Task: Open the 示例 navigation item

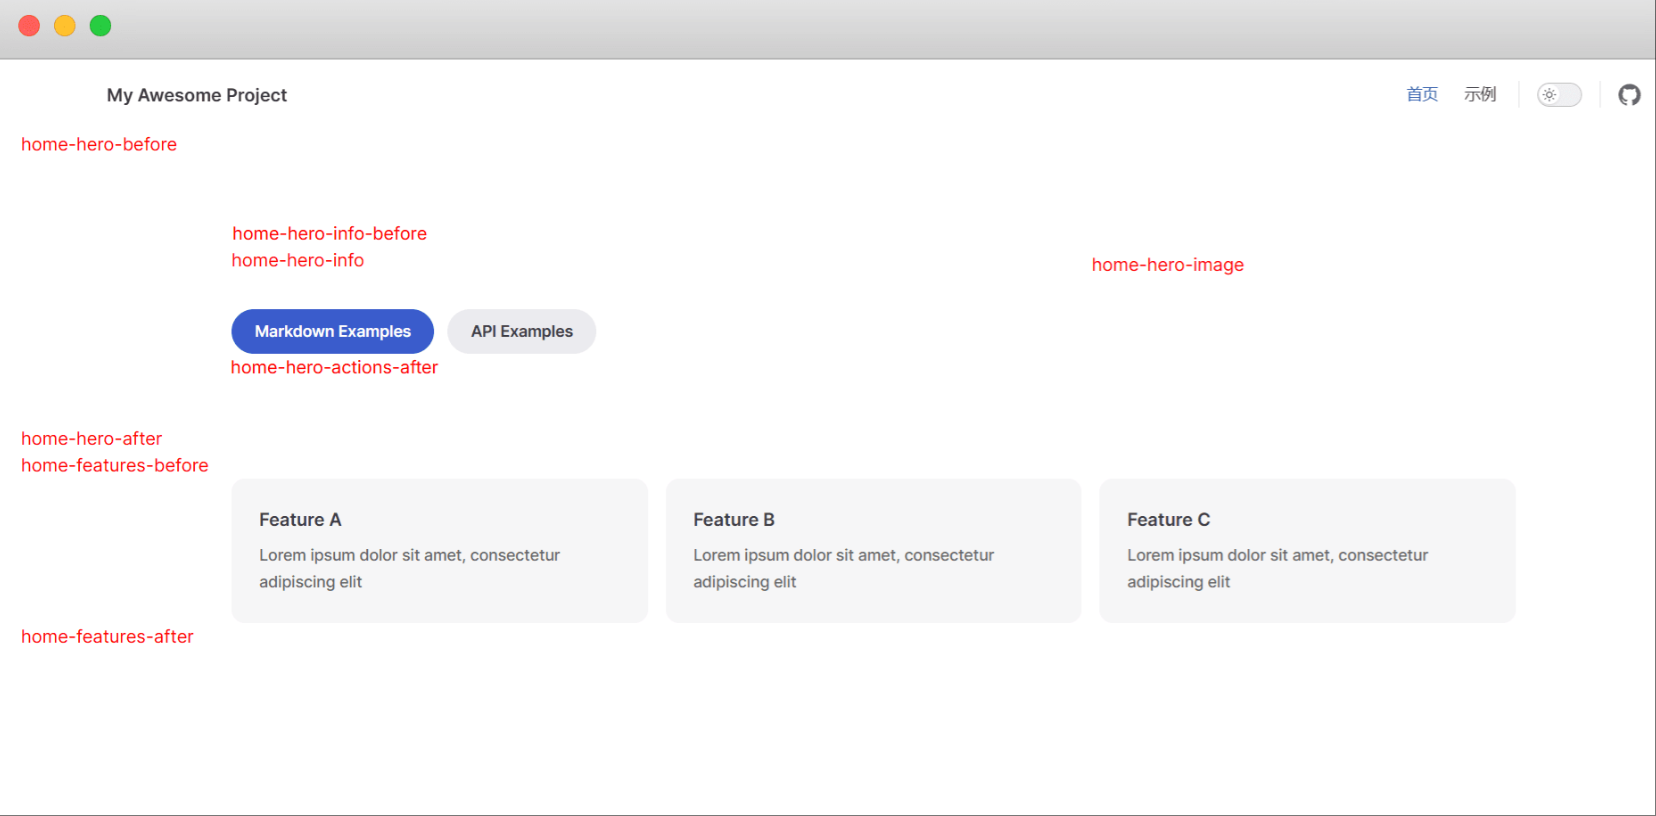Action: (1479, 95)
